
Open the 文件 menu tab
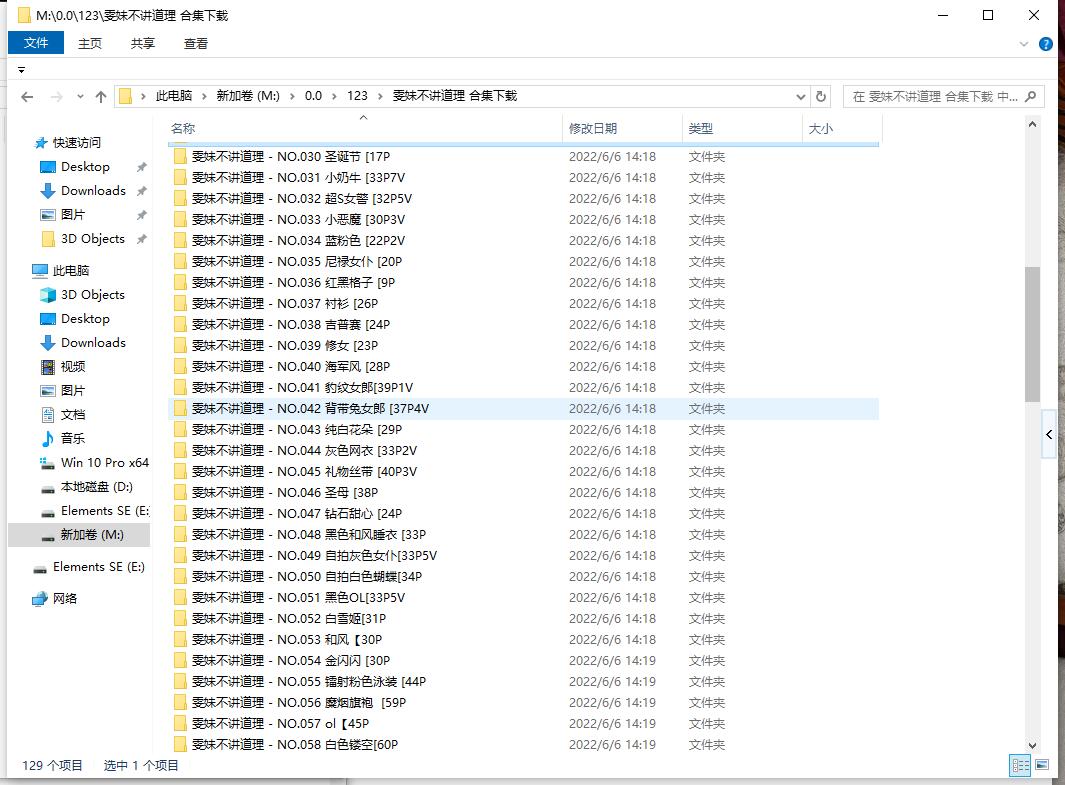point(36,43)
